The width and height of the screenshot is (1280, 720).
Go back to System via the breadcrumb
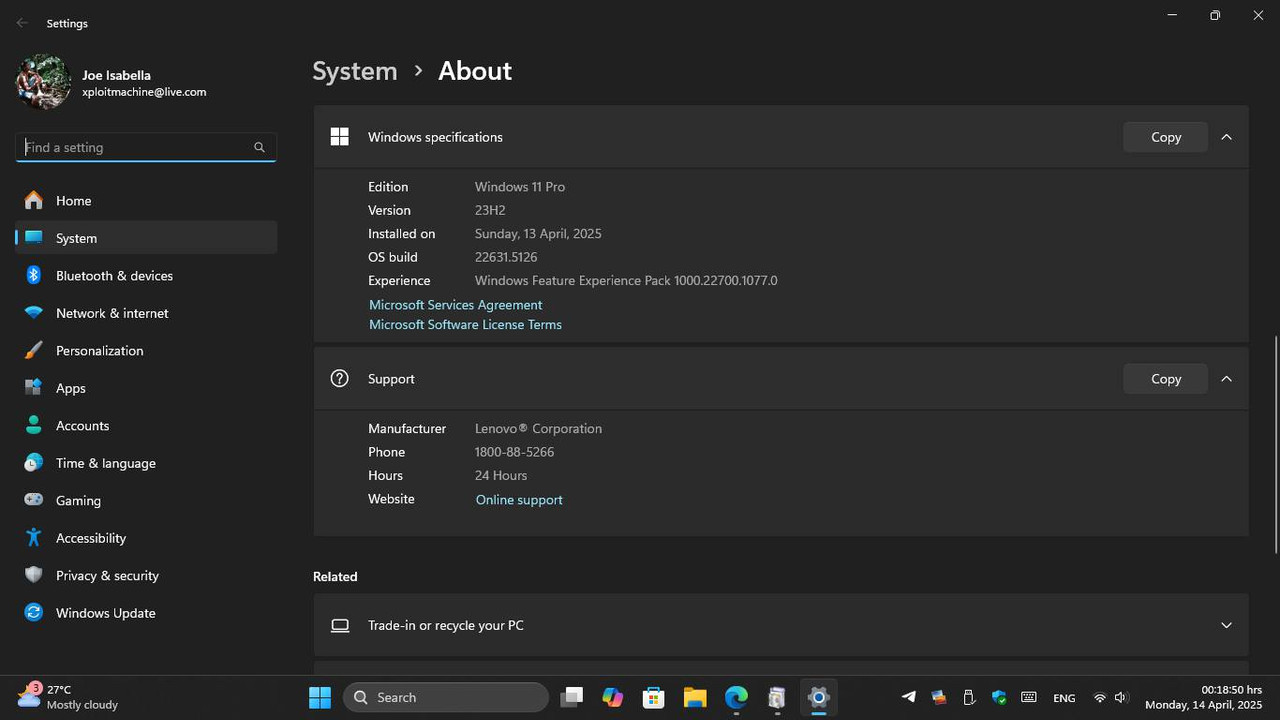pos(354,70)
